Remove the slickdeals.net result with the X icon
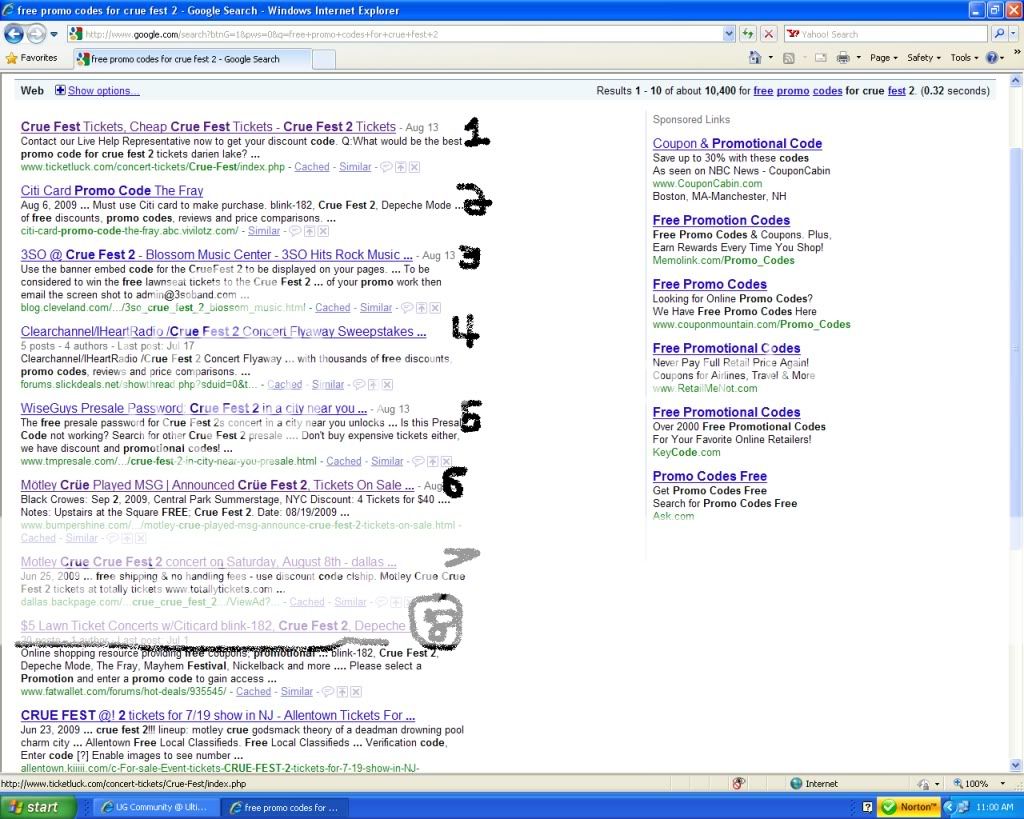Viewport: 1024px width, 819px height. tap(387, 385)
